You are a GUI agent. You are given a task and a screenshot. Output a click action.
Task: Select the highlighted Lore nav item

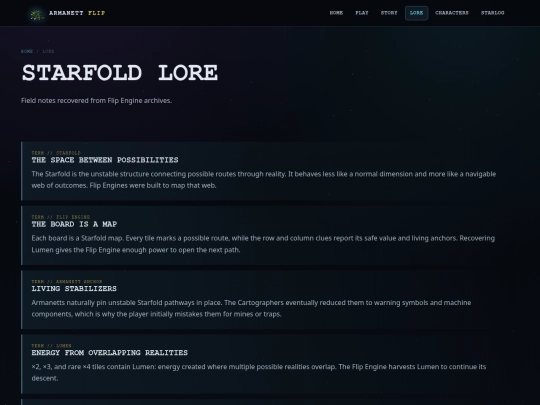[x=416, y=13]
